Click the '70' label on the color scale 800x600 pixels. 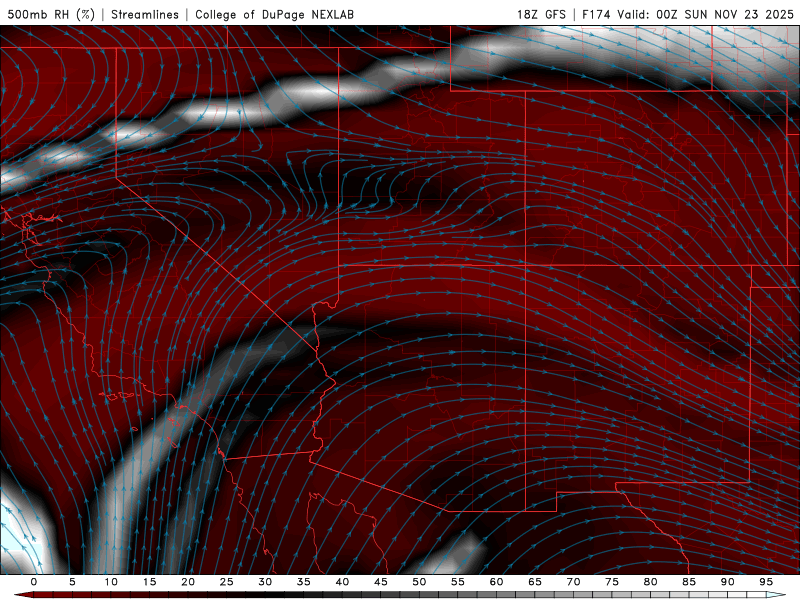tap(573, 582)
